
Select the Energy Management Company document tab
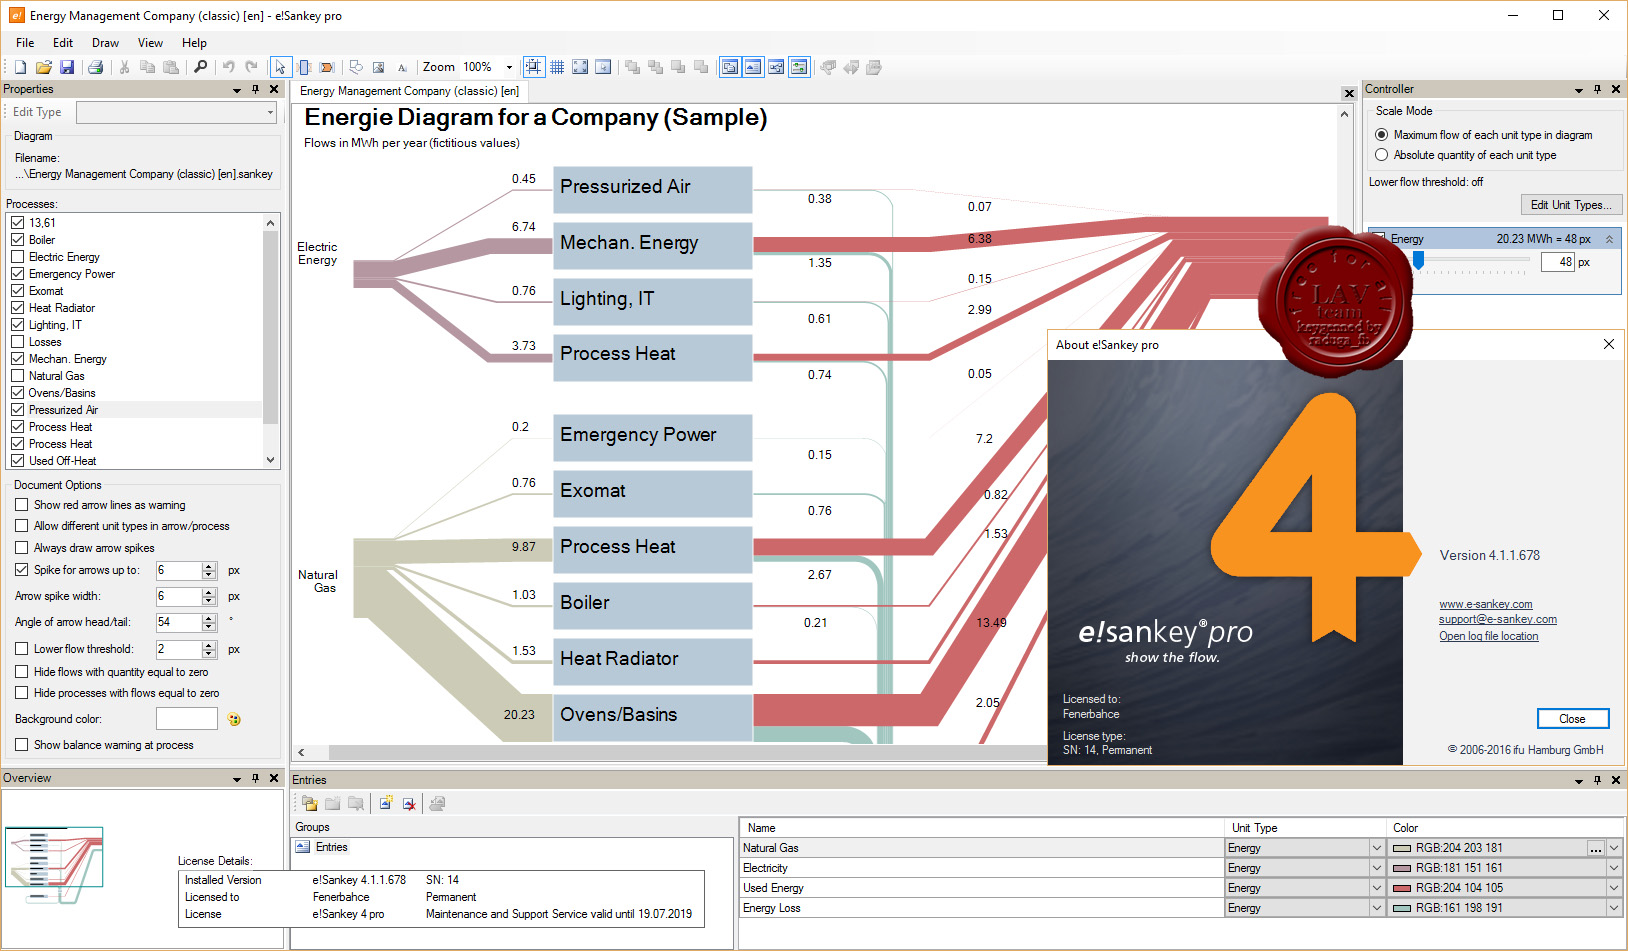[x=409, y=91]
